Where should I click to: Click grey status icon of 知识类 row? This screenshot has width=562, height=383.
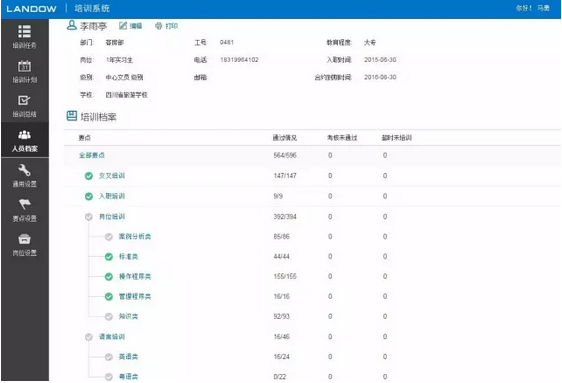(109, 317)
